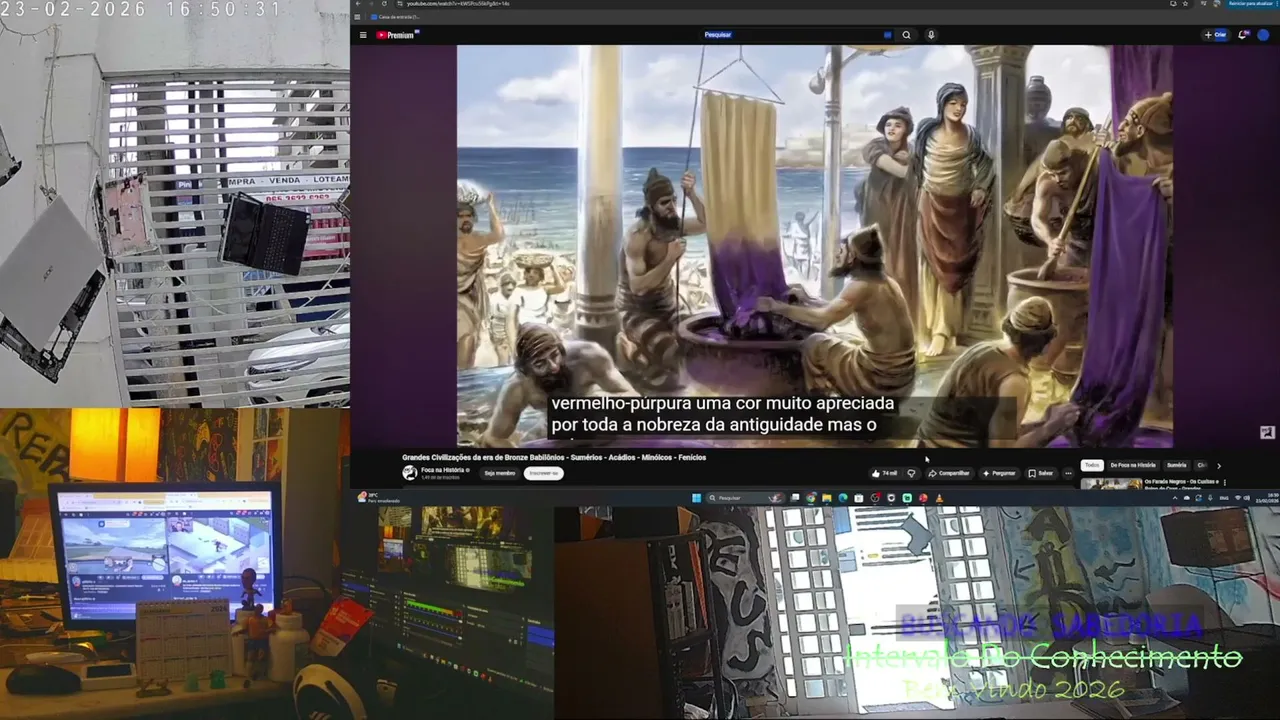
Task: Activate voice search microphone on YouTube
Action: coord(931,35)
